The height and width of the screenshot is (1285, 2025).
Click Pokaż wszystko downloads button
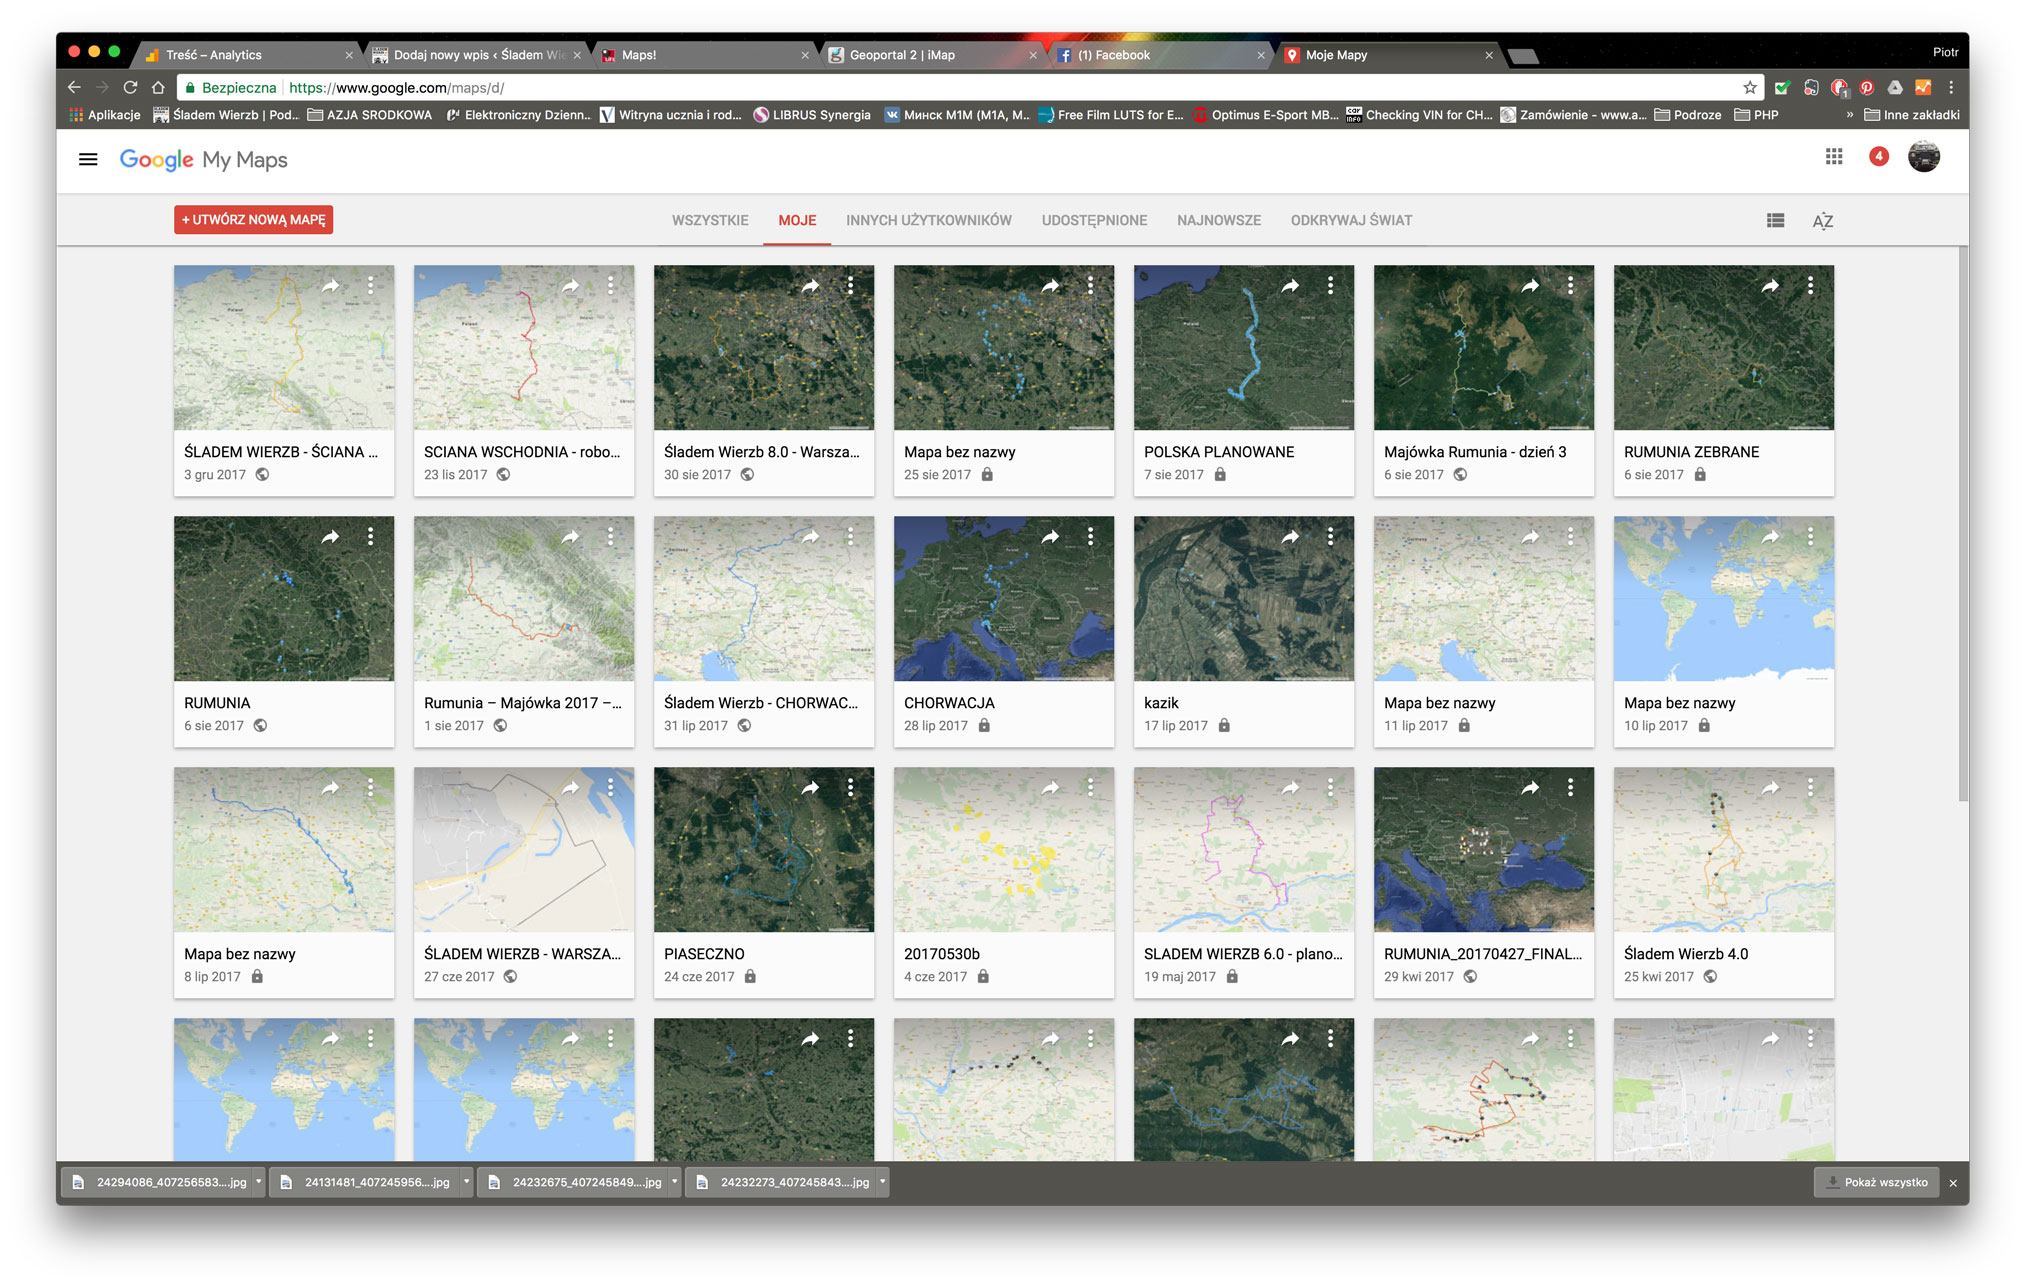pos(1876,1182)
